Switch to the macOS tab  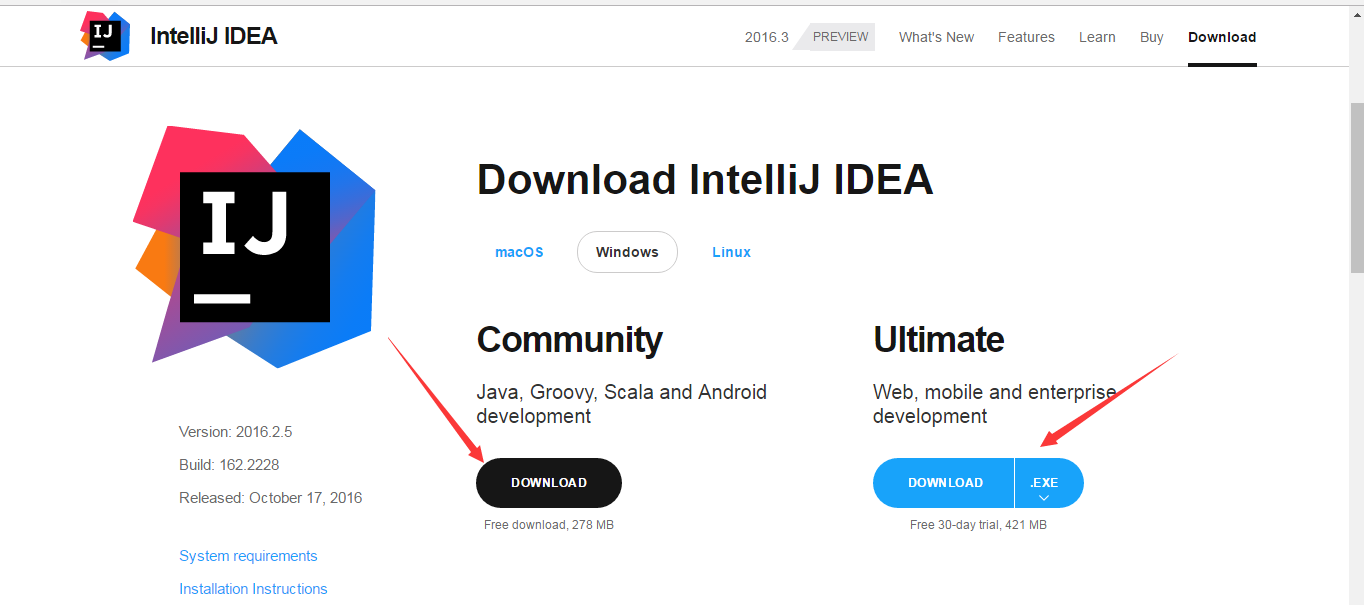pos(519,252)
